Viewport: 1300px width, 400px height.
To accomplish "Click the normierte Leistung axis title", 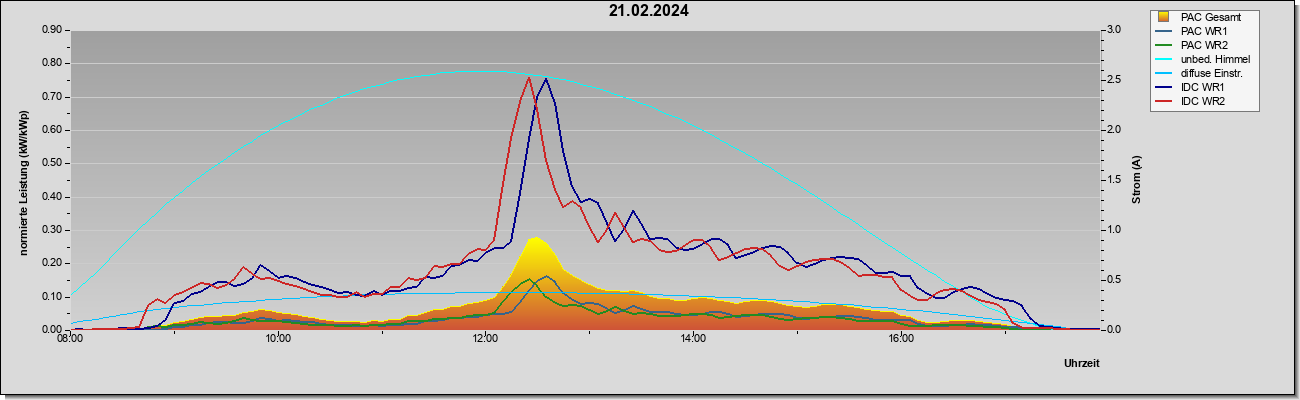I will click(22, 181).
